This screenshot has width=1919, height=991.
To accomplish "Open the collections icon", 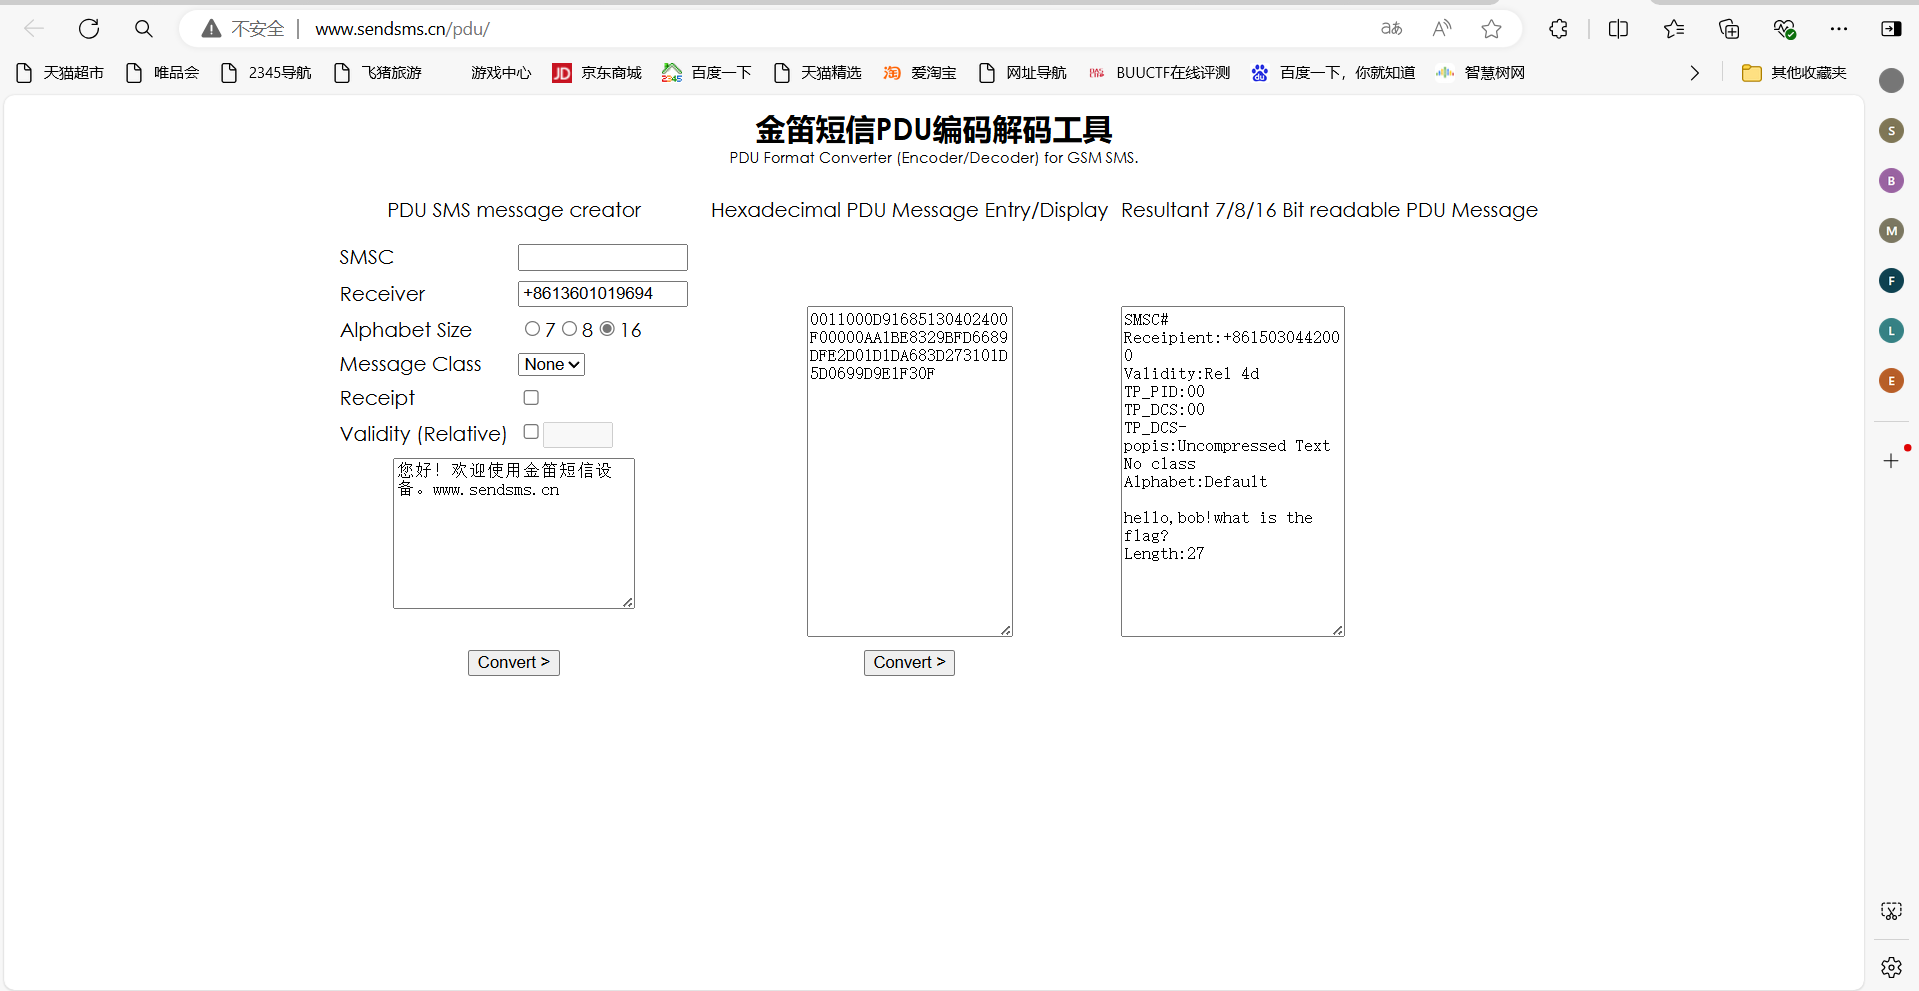I will [x=1729, y=29].
